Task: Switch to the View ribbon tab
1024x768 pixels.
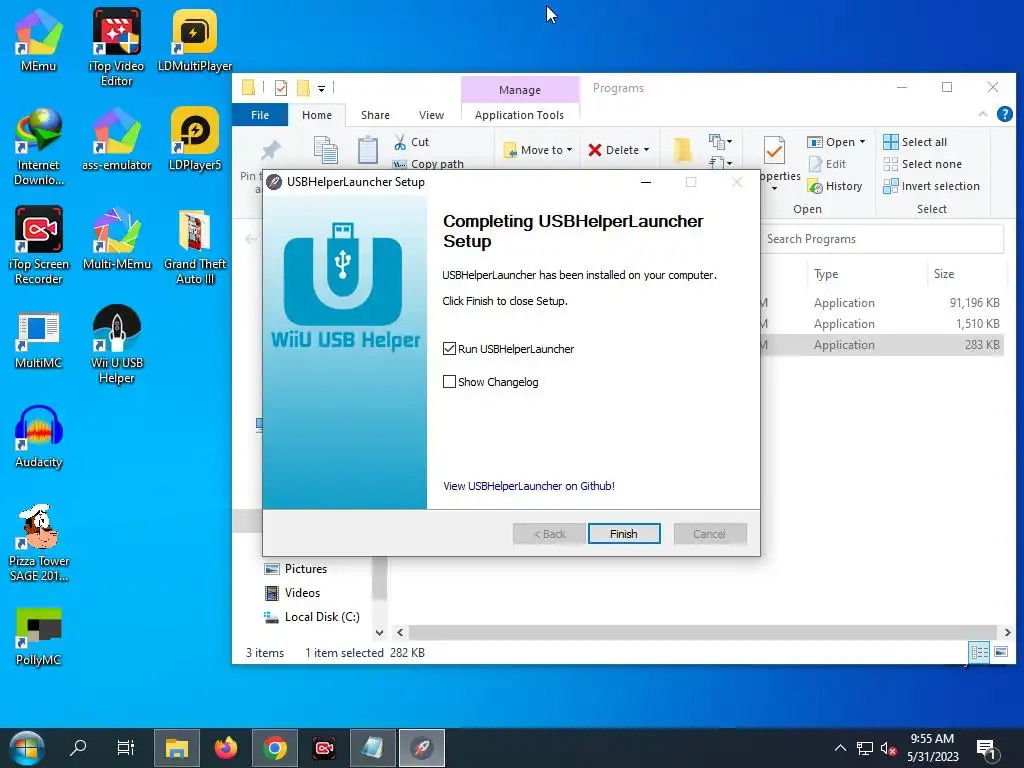Action: (x=431, y=115)
